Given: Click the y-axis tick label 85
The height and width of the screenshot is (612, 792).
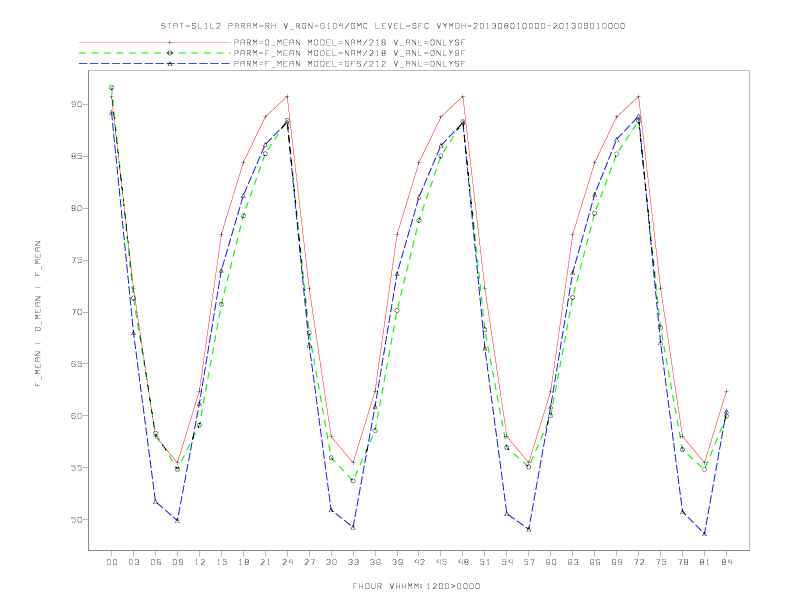Looking at the screenshot, I should pyautogui.click(x=77, y=157).
